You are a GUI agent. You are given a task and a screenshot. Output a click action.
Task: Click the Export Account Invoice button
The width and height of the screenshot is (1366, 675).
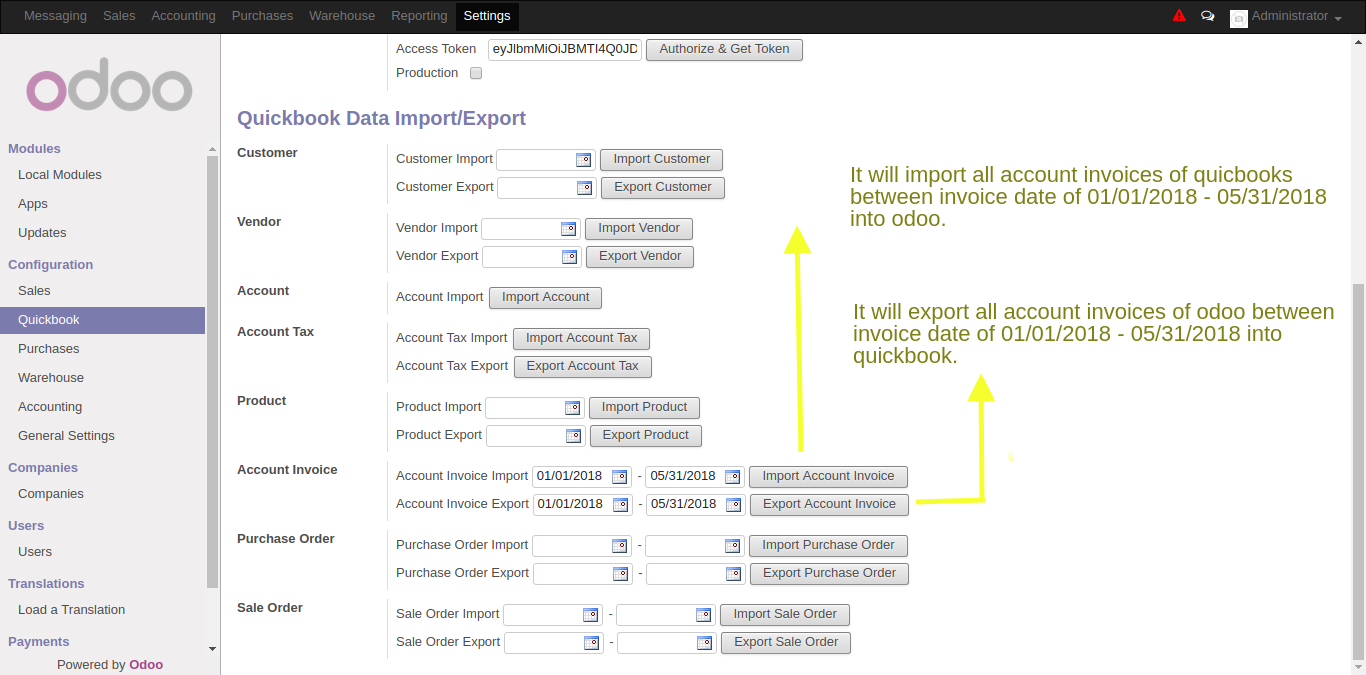(x=830, y=505)
